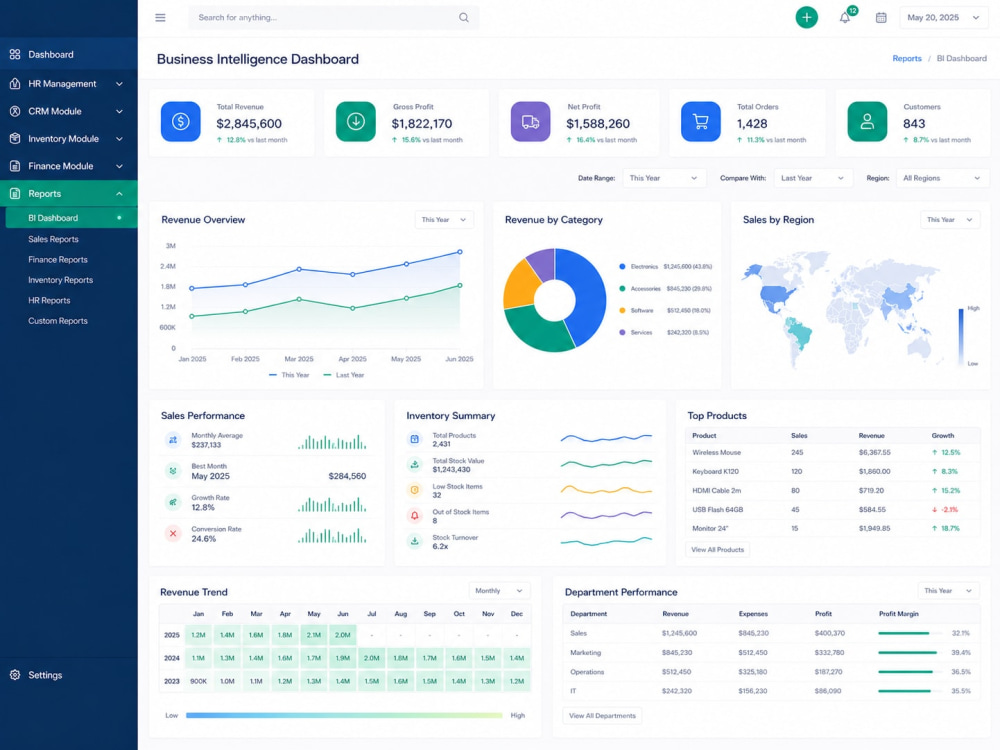Click the HR Management sidebar icon
1000x750 pixels.
tap(15, 84)
